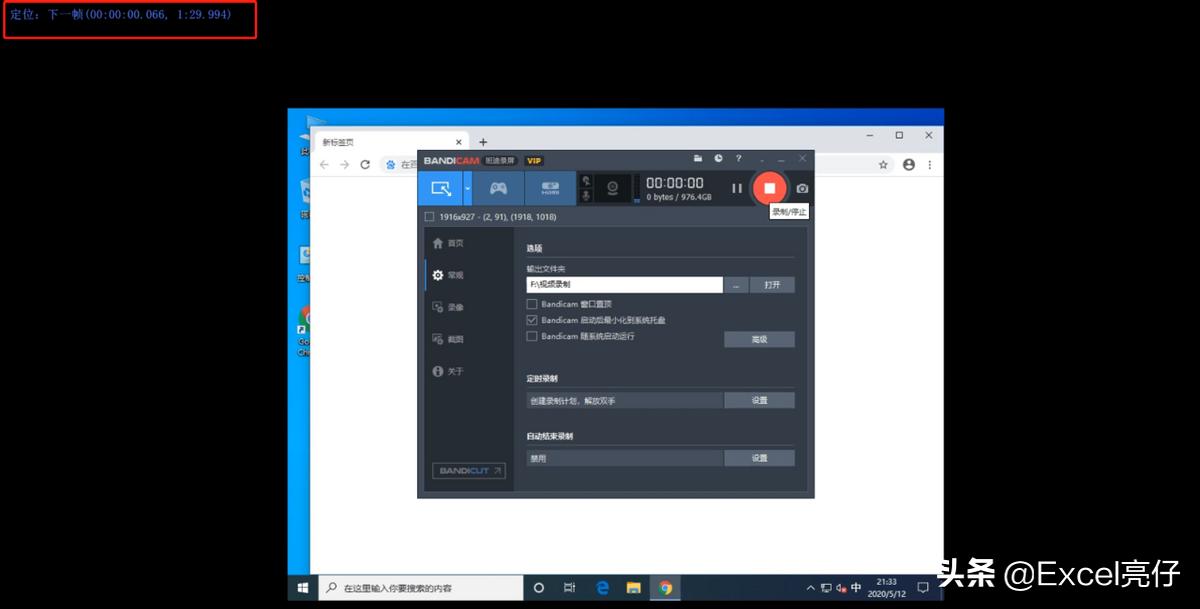Bookmark page with Chrome star icon

(883, 164)
